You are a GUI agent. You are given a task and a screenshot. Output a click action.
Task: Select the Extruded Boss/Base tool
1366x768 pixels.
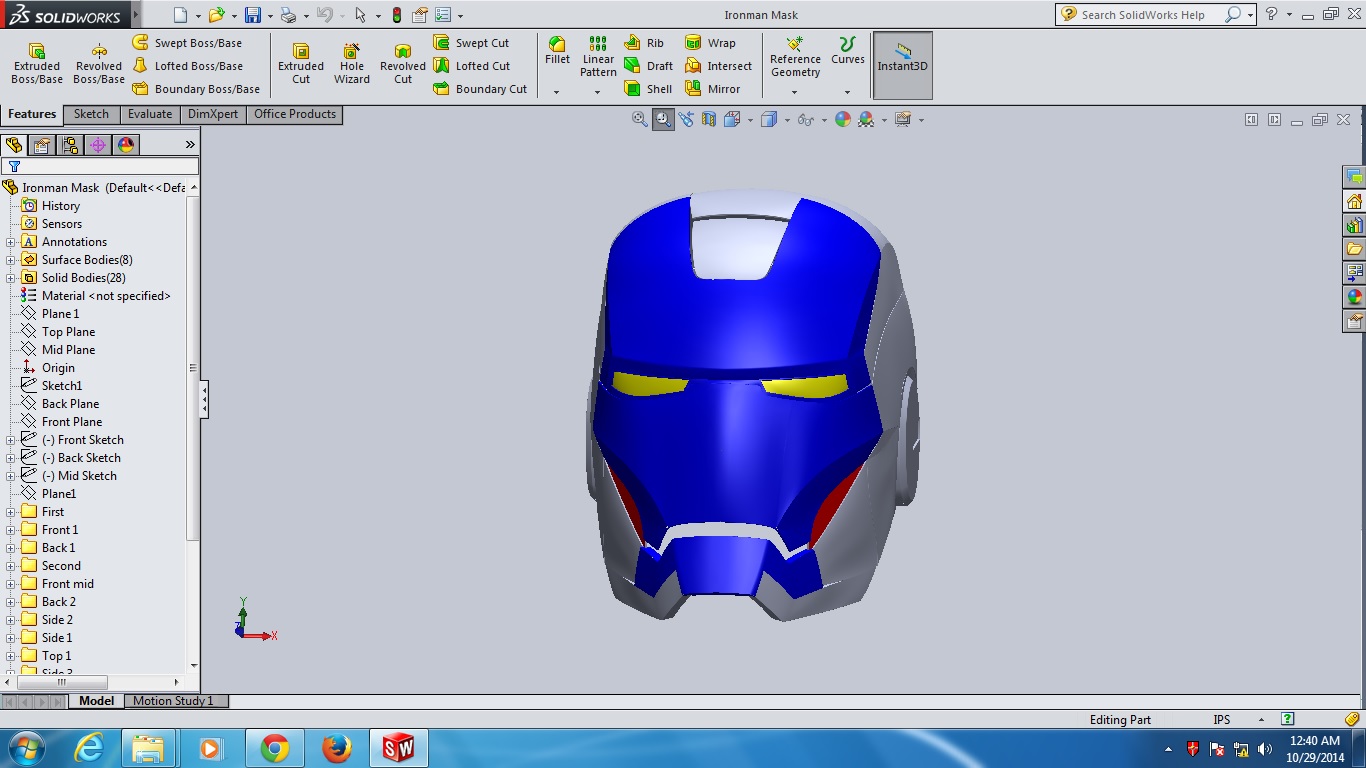pyautogui.click(x=37, y=64)
